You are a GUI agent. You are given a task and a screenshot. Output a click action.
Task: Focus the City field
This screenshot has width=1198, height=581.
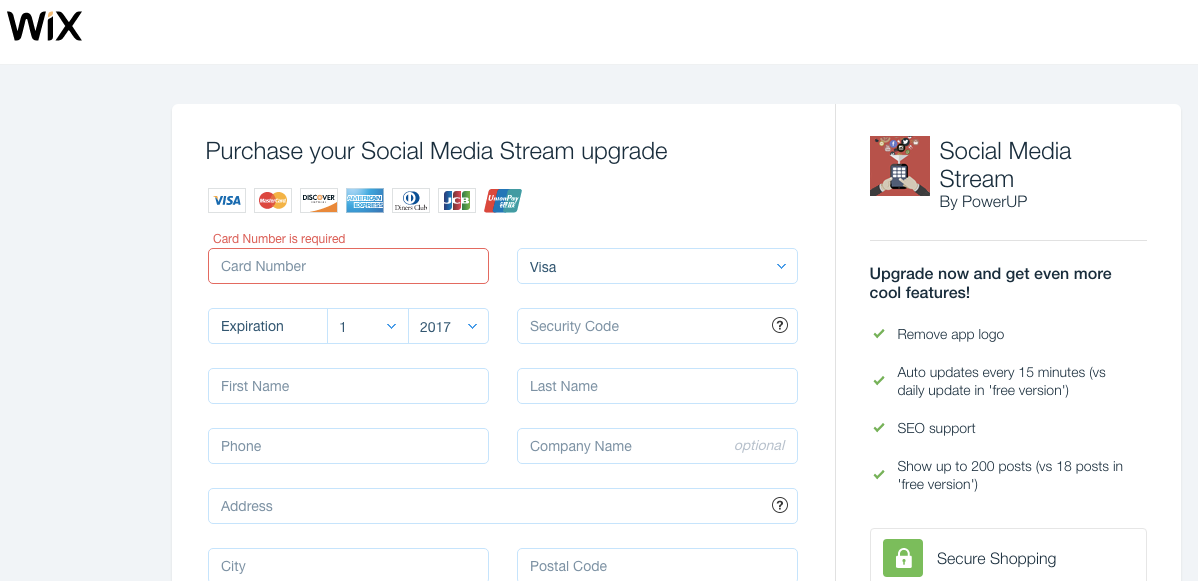tap(348, 565)
